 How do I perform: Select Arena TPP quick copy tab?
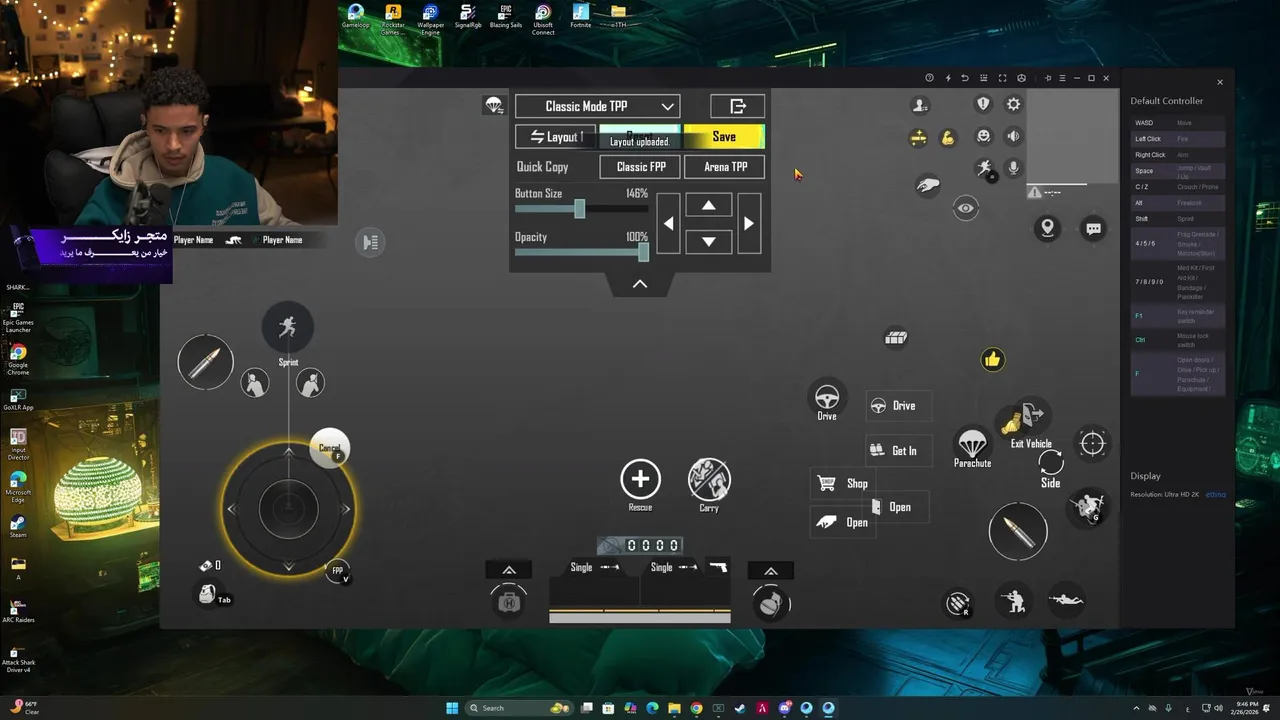725,167
